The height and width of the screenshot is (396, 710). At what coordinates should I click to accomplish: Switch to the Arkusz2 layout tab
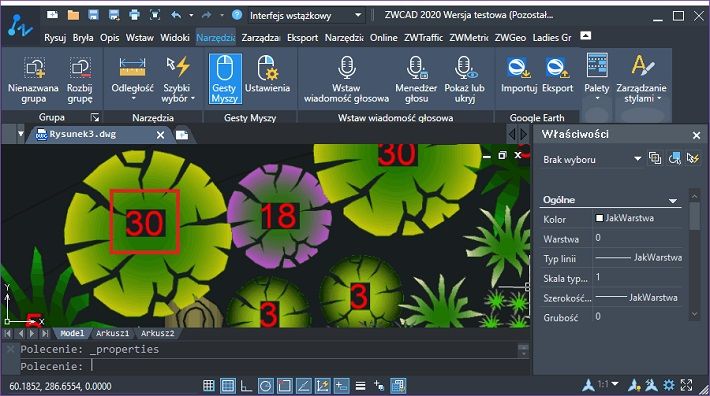coord(157,333)
